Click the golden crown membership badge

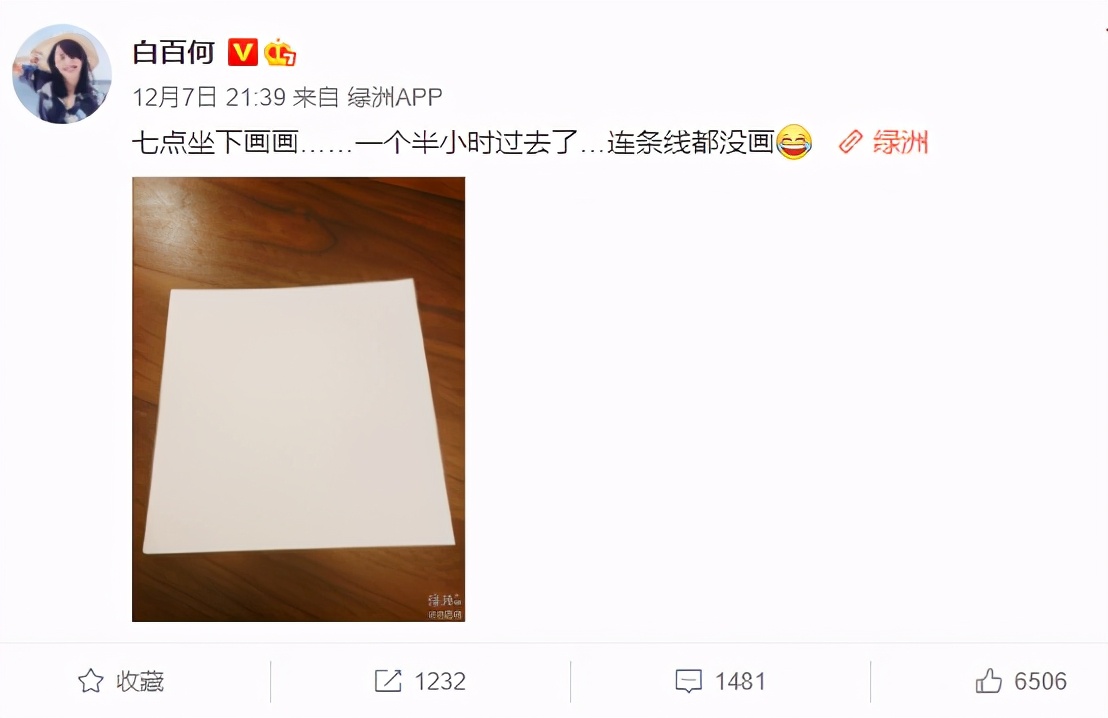(280, 53)
